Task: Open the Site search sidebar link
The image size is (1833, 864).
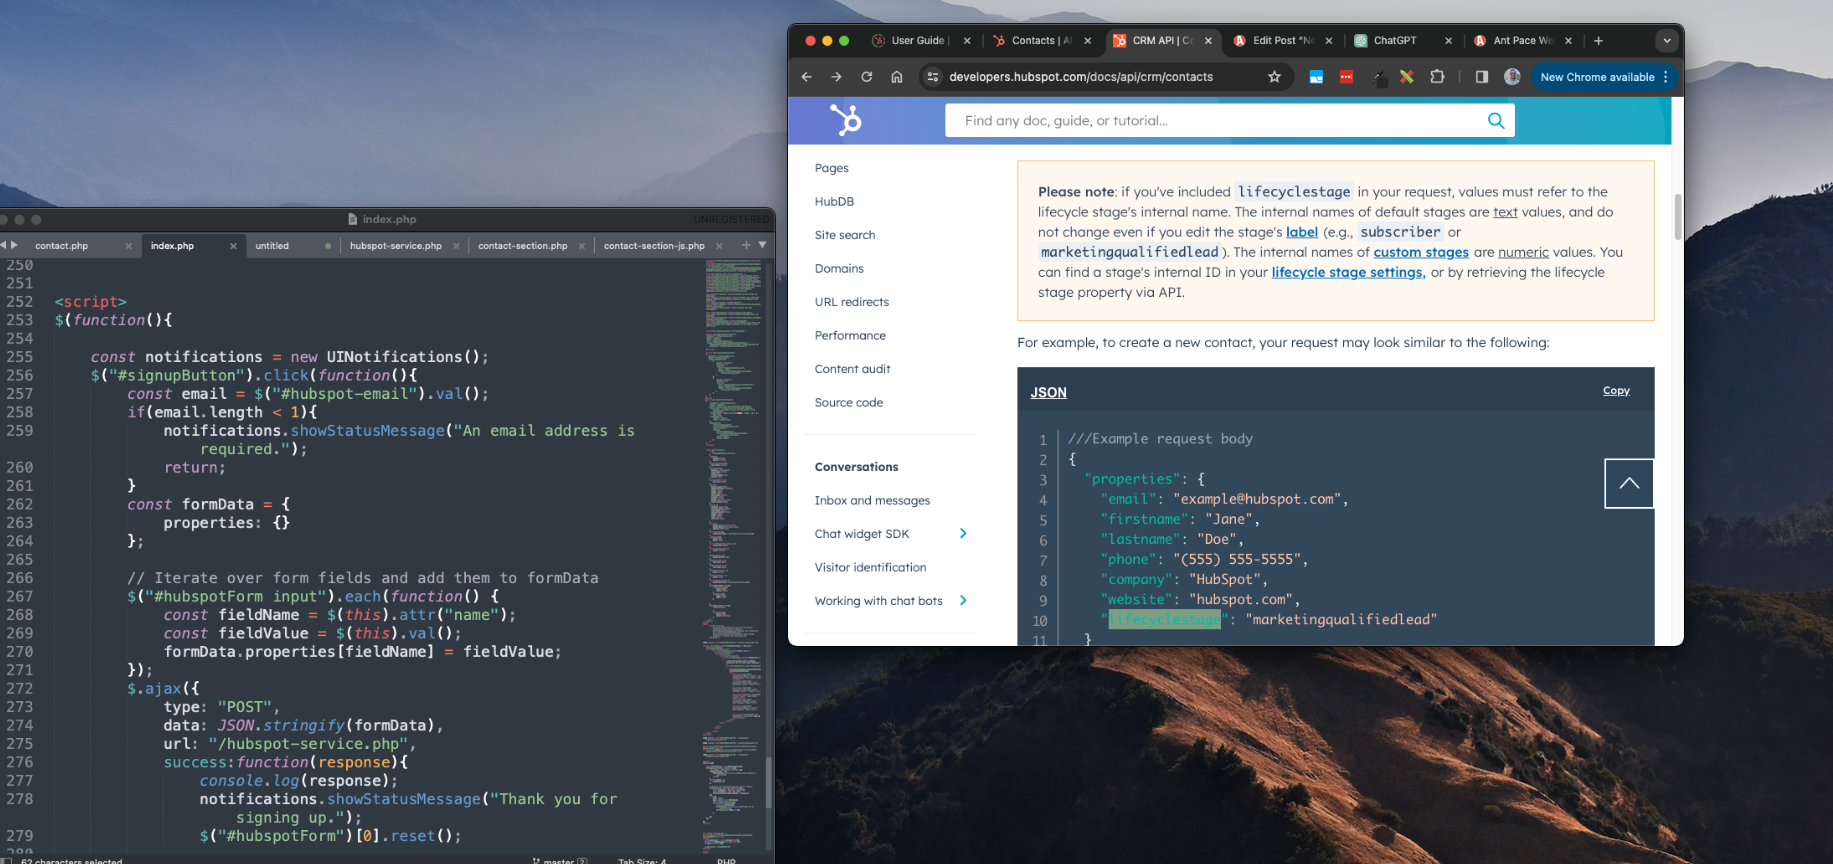Action: pos(845,235)
